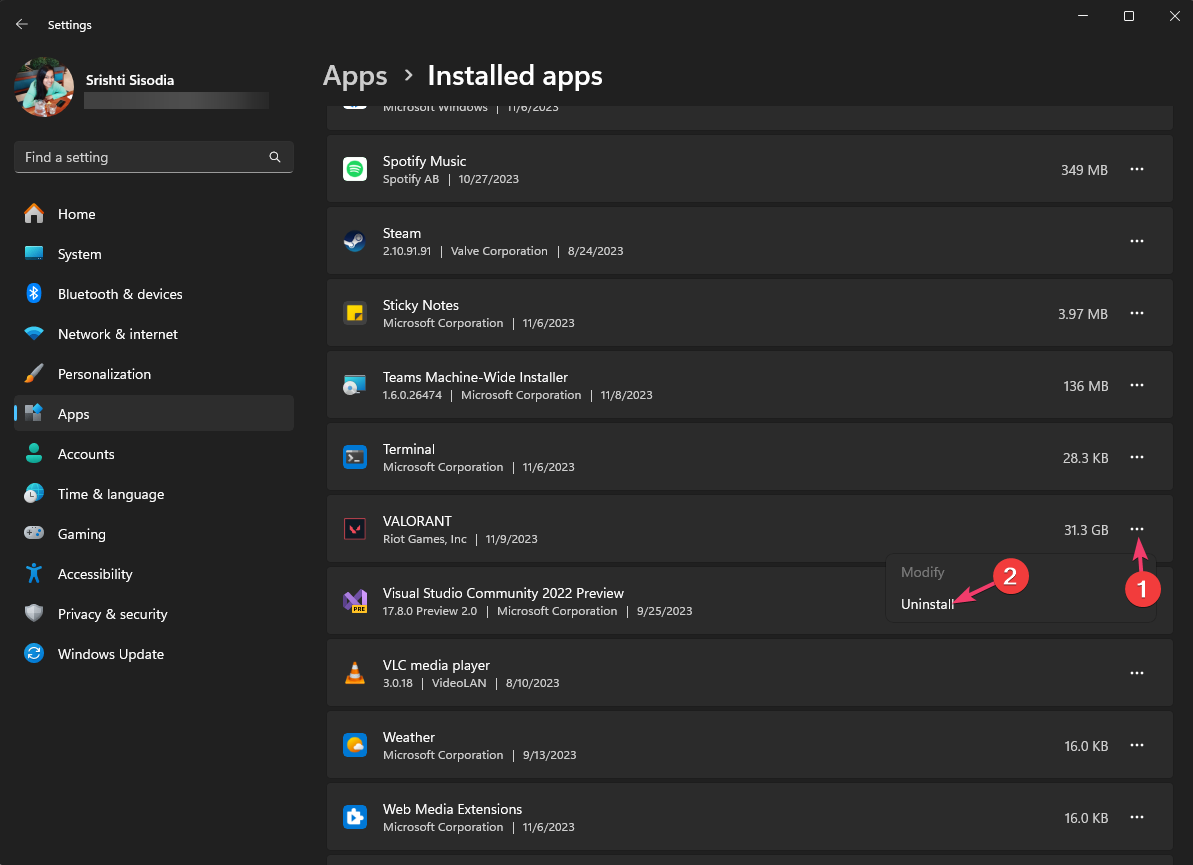Viewport: 1193px width, 865px height.
Task: Click the VALORANT app name
Action: 417,521
